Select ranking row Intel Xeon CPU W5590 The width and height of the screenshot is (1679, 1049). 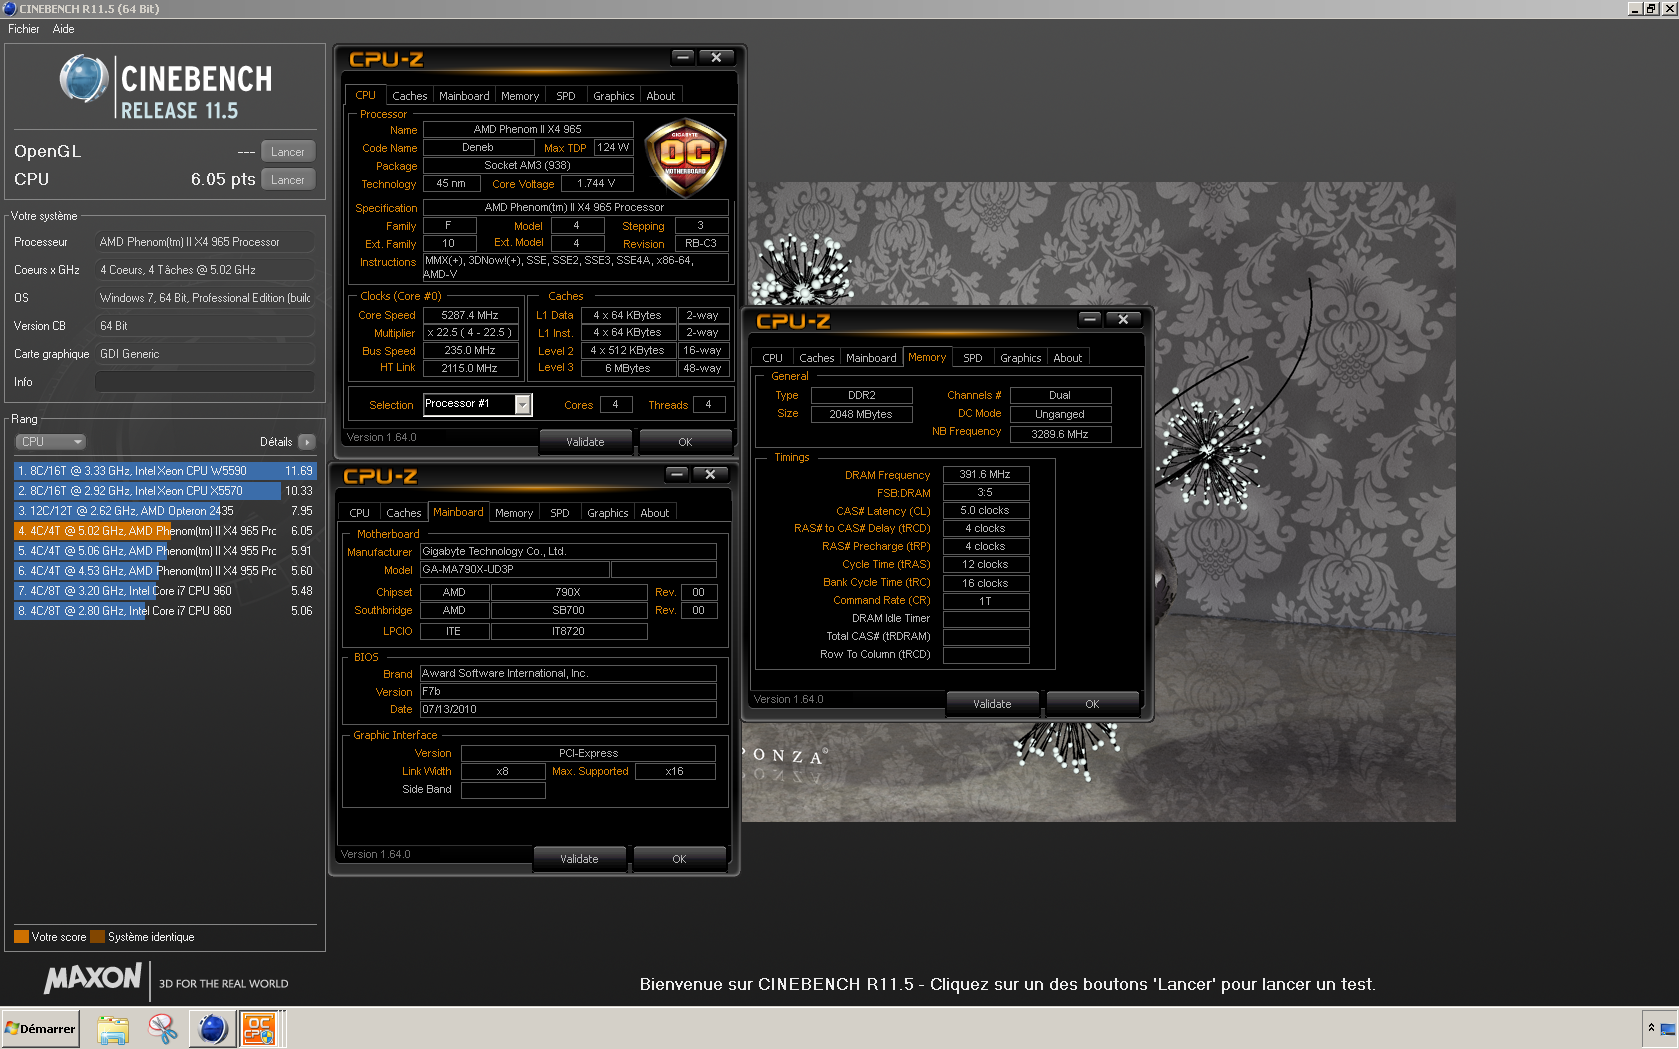[165, 471]
